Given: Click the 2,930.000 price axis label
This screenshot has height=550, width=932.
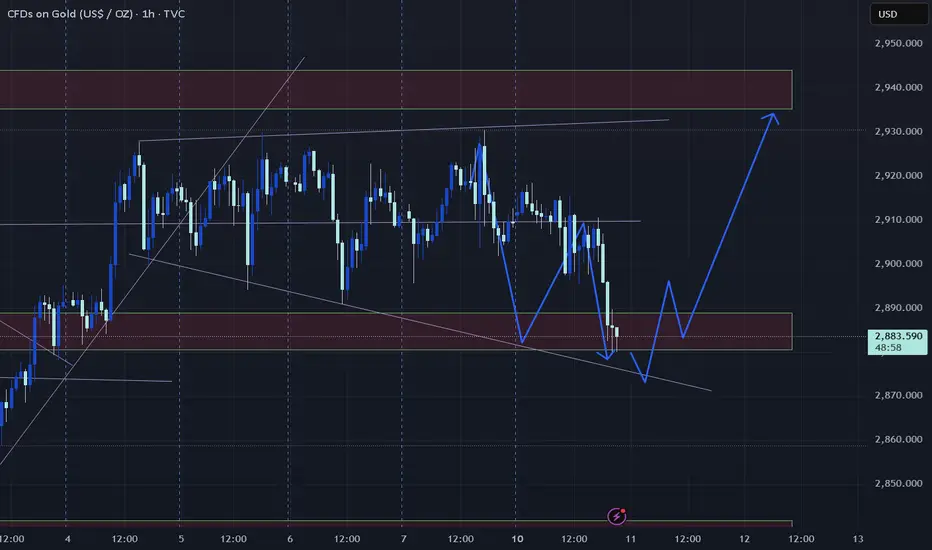Looking at the screenshot, I should pyautogui.click(x=898, y=131).
